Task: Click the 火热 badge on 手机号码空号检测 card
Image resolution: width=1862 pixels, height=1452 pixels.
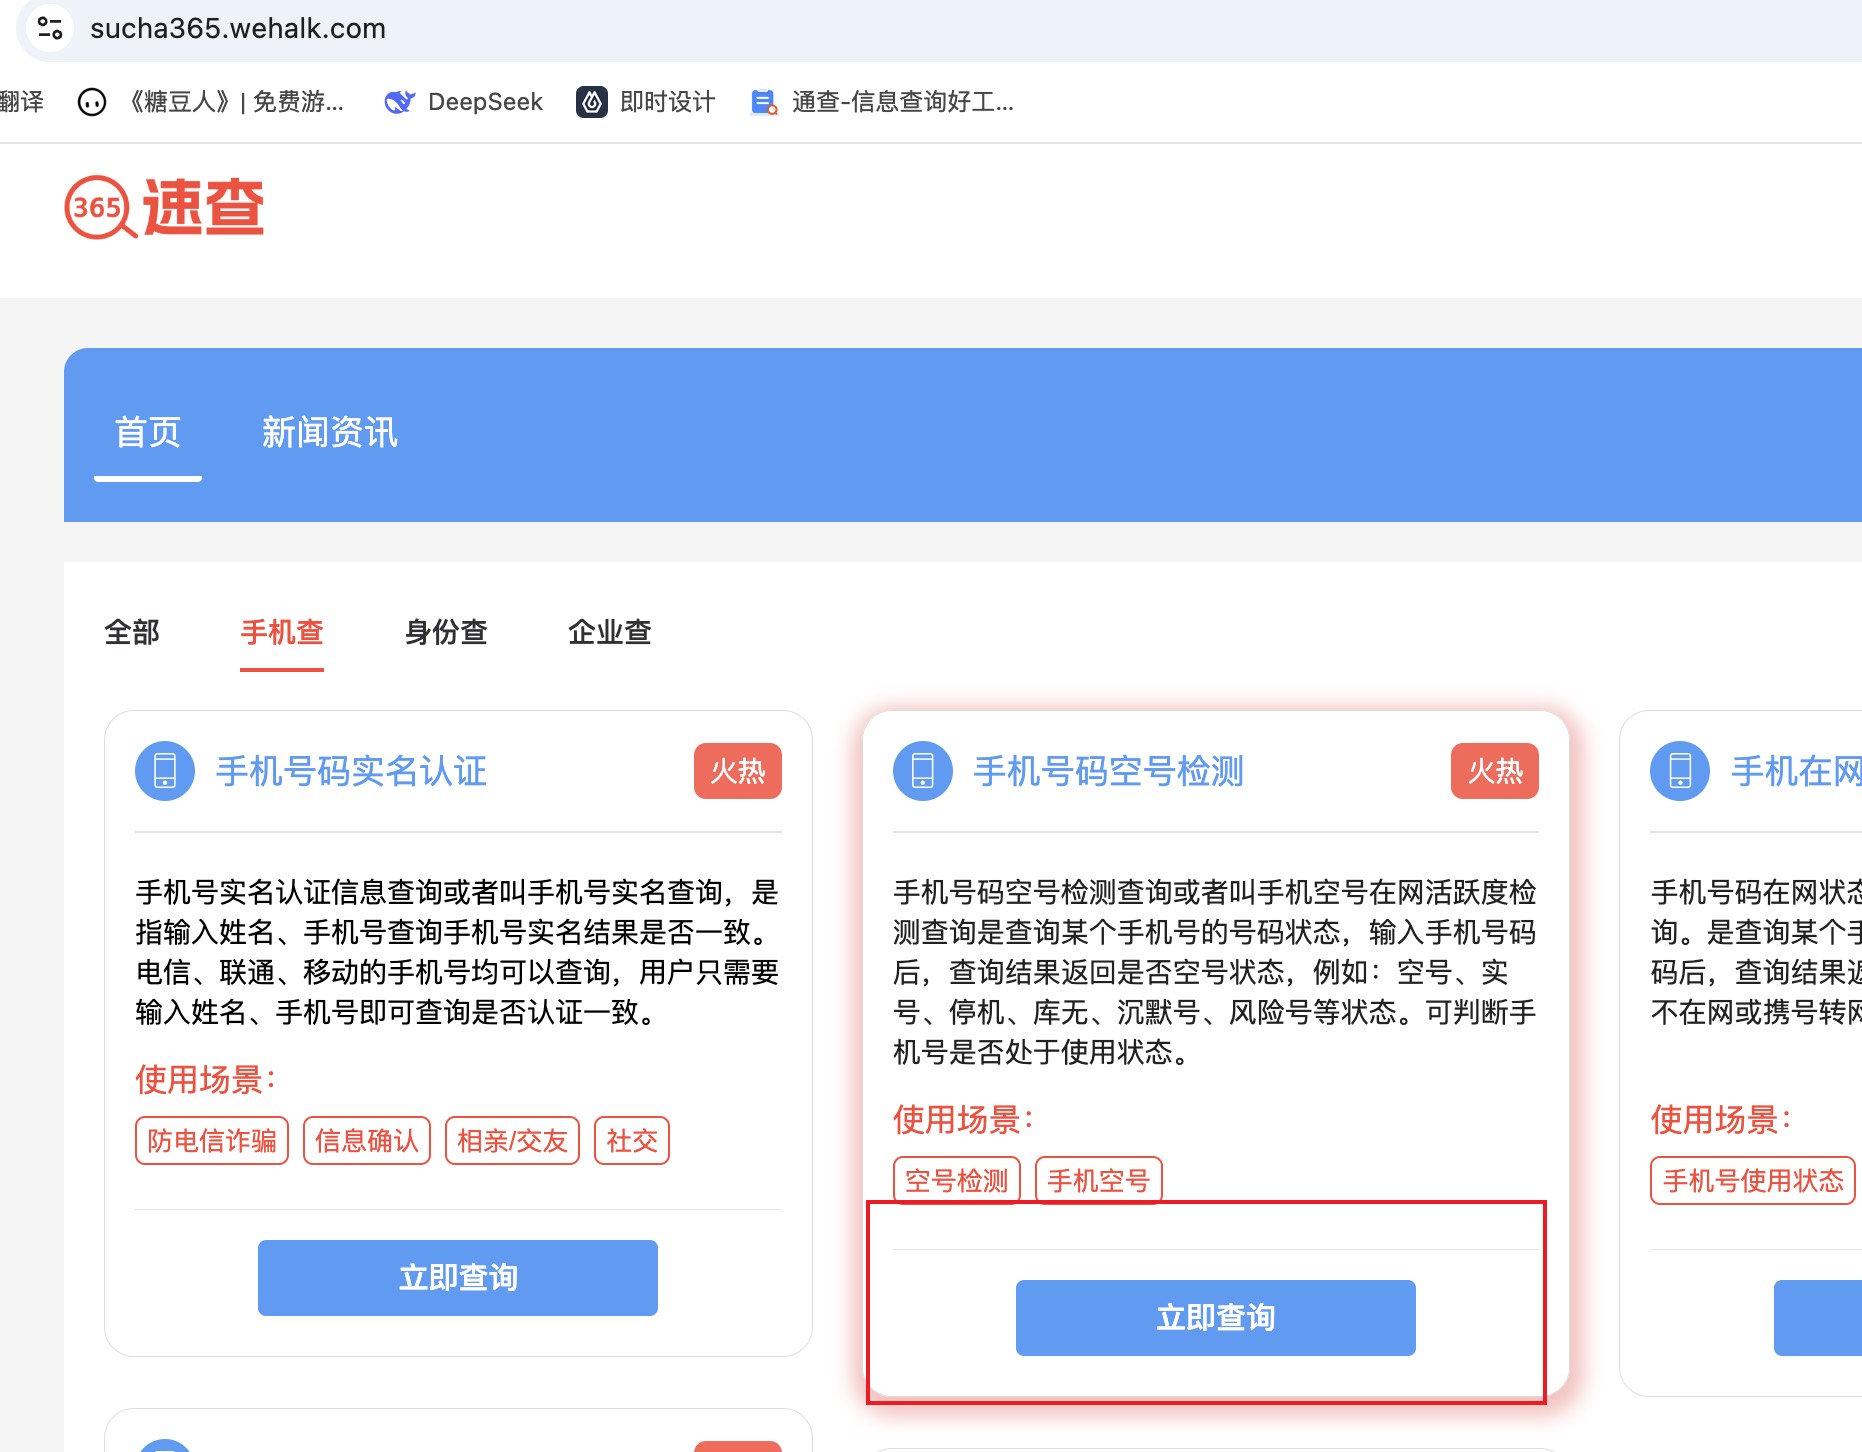Action: click(1494, 771)
